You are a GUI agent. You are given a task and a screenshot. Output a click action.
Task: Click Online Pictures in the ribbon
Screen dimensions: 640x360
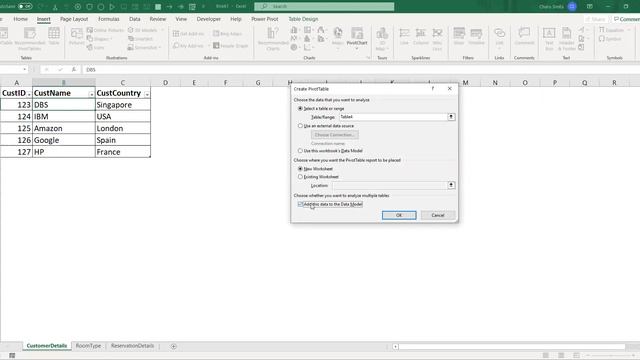click(105, 30)
